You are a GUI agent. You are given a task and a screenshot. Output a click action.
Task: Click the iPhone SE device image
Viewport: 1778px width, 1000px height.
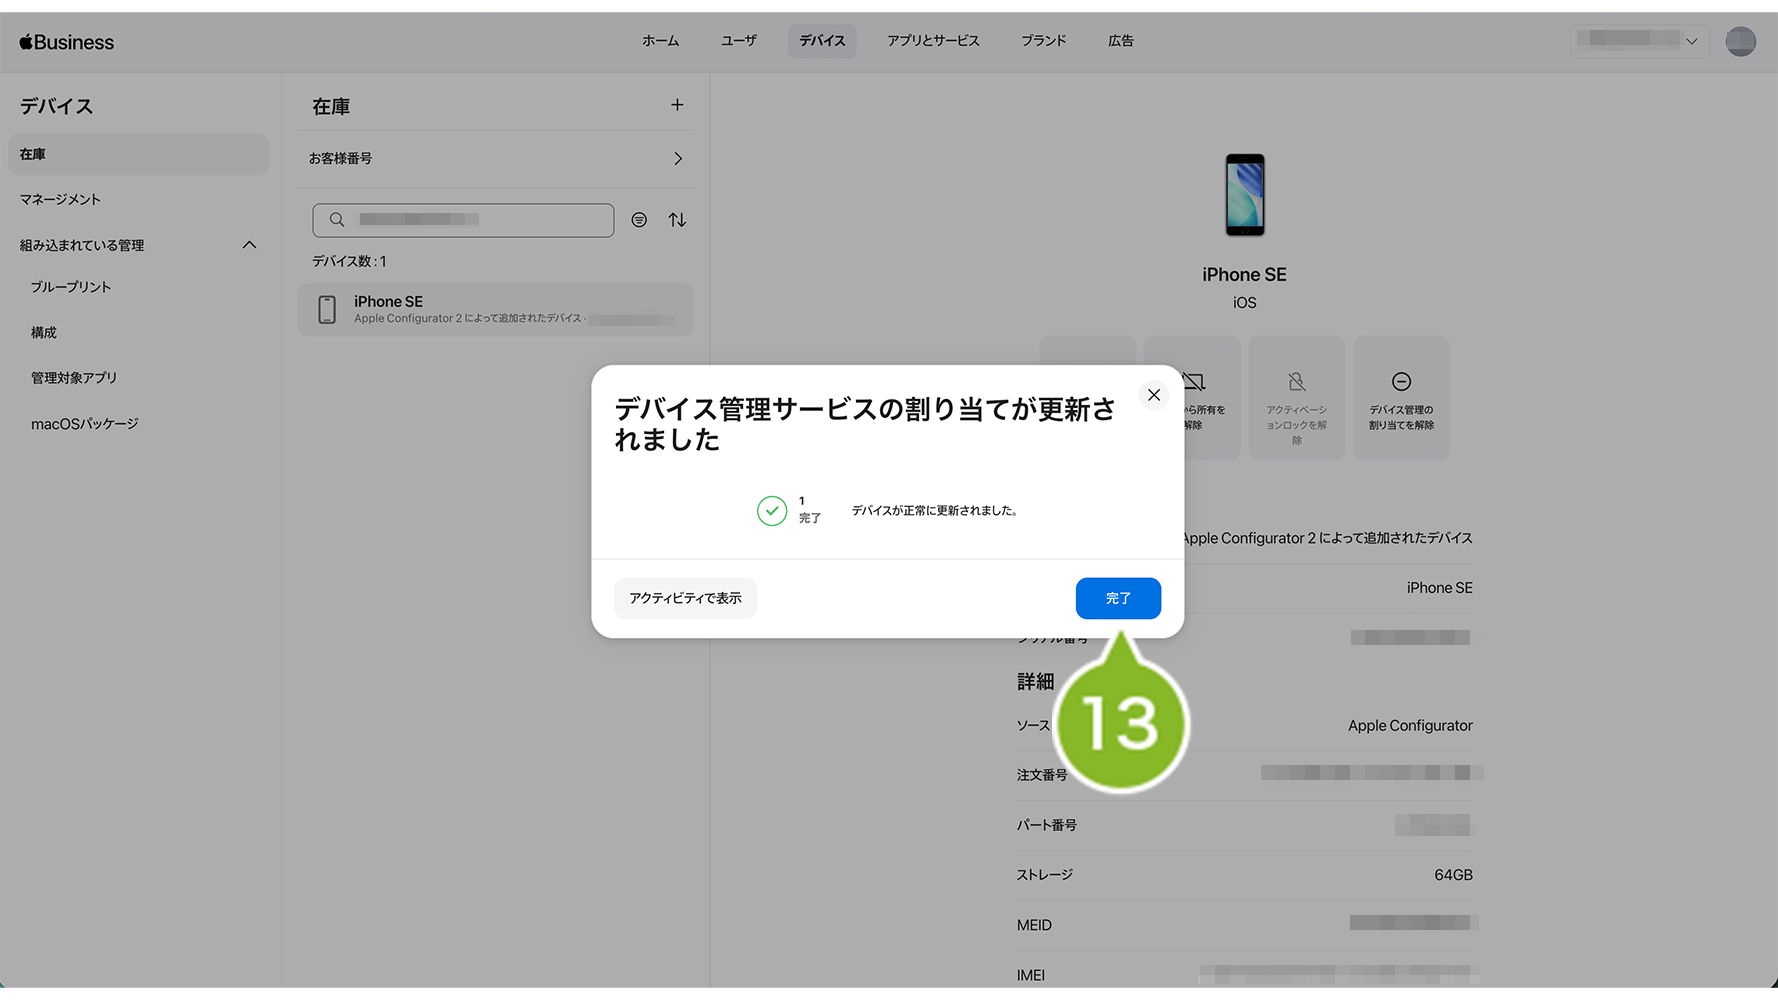1244,195
